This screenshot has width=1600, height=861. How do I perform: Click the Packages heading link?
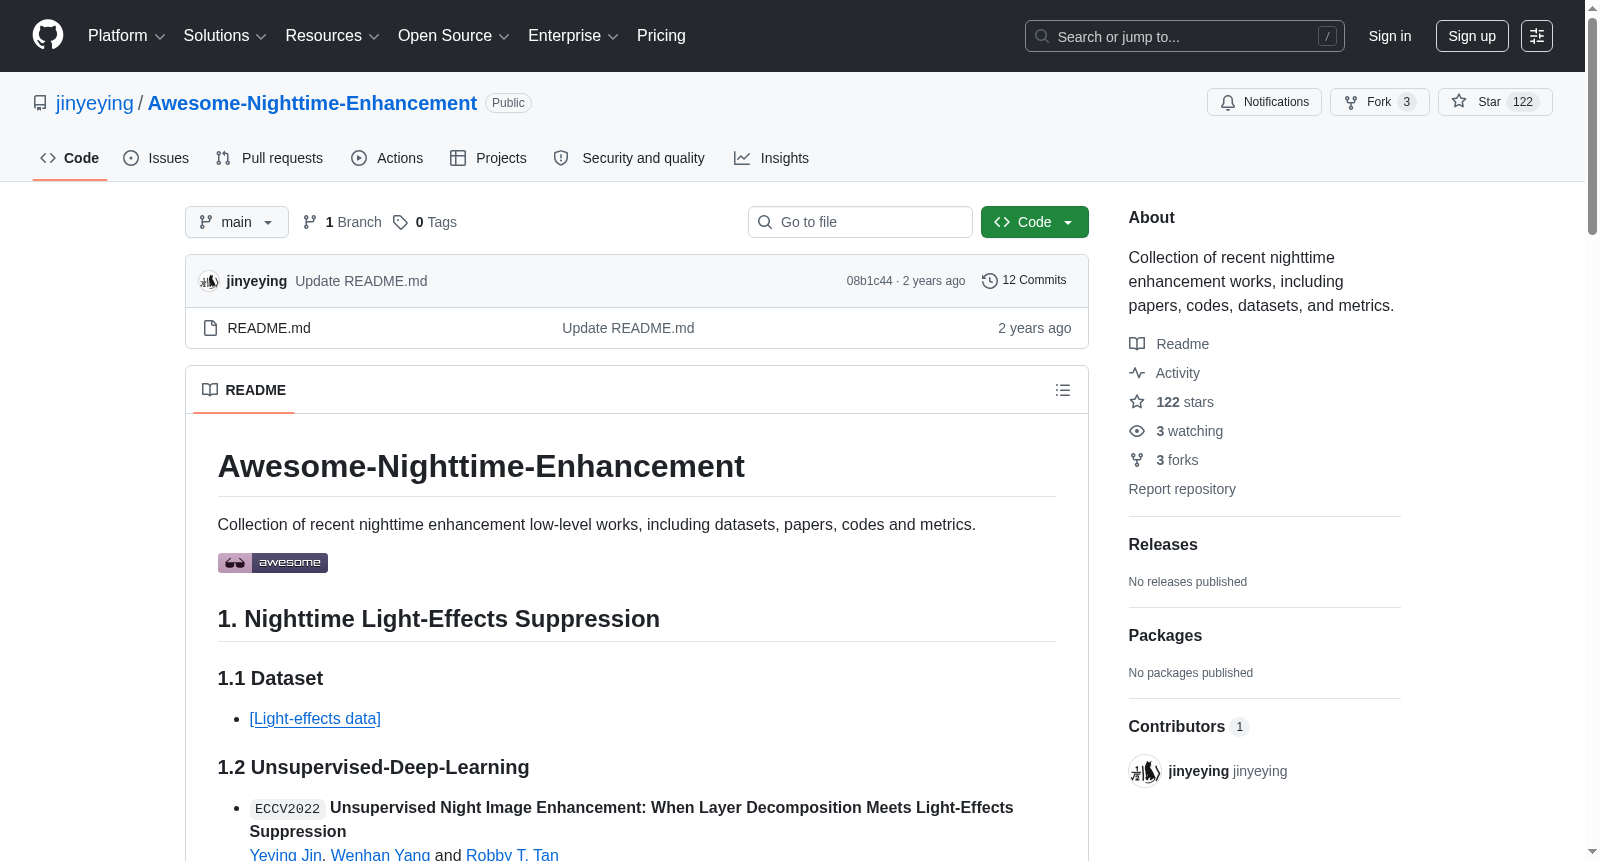tap(1165, 636)
